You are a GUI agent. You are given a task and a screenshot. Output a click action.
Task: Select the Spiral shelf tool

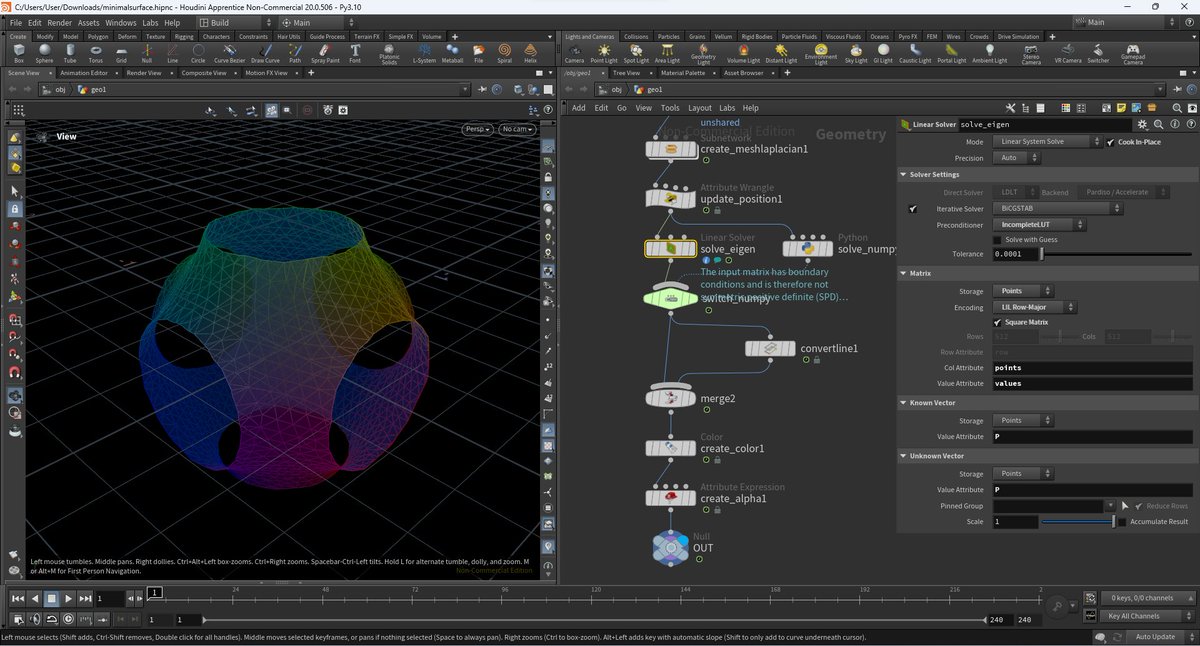[x=505, y=53]
